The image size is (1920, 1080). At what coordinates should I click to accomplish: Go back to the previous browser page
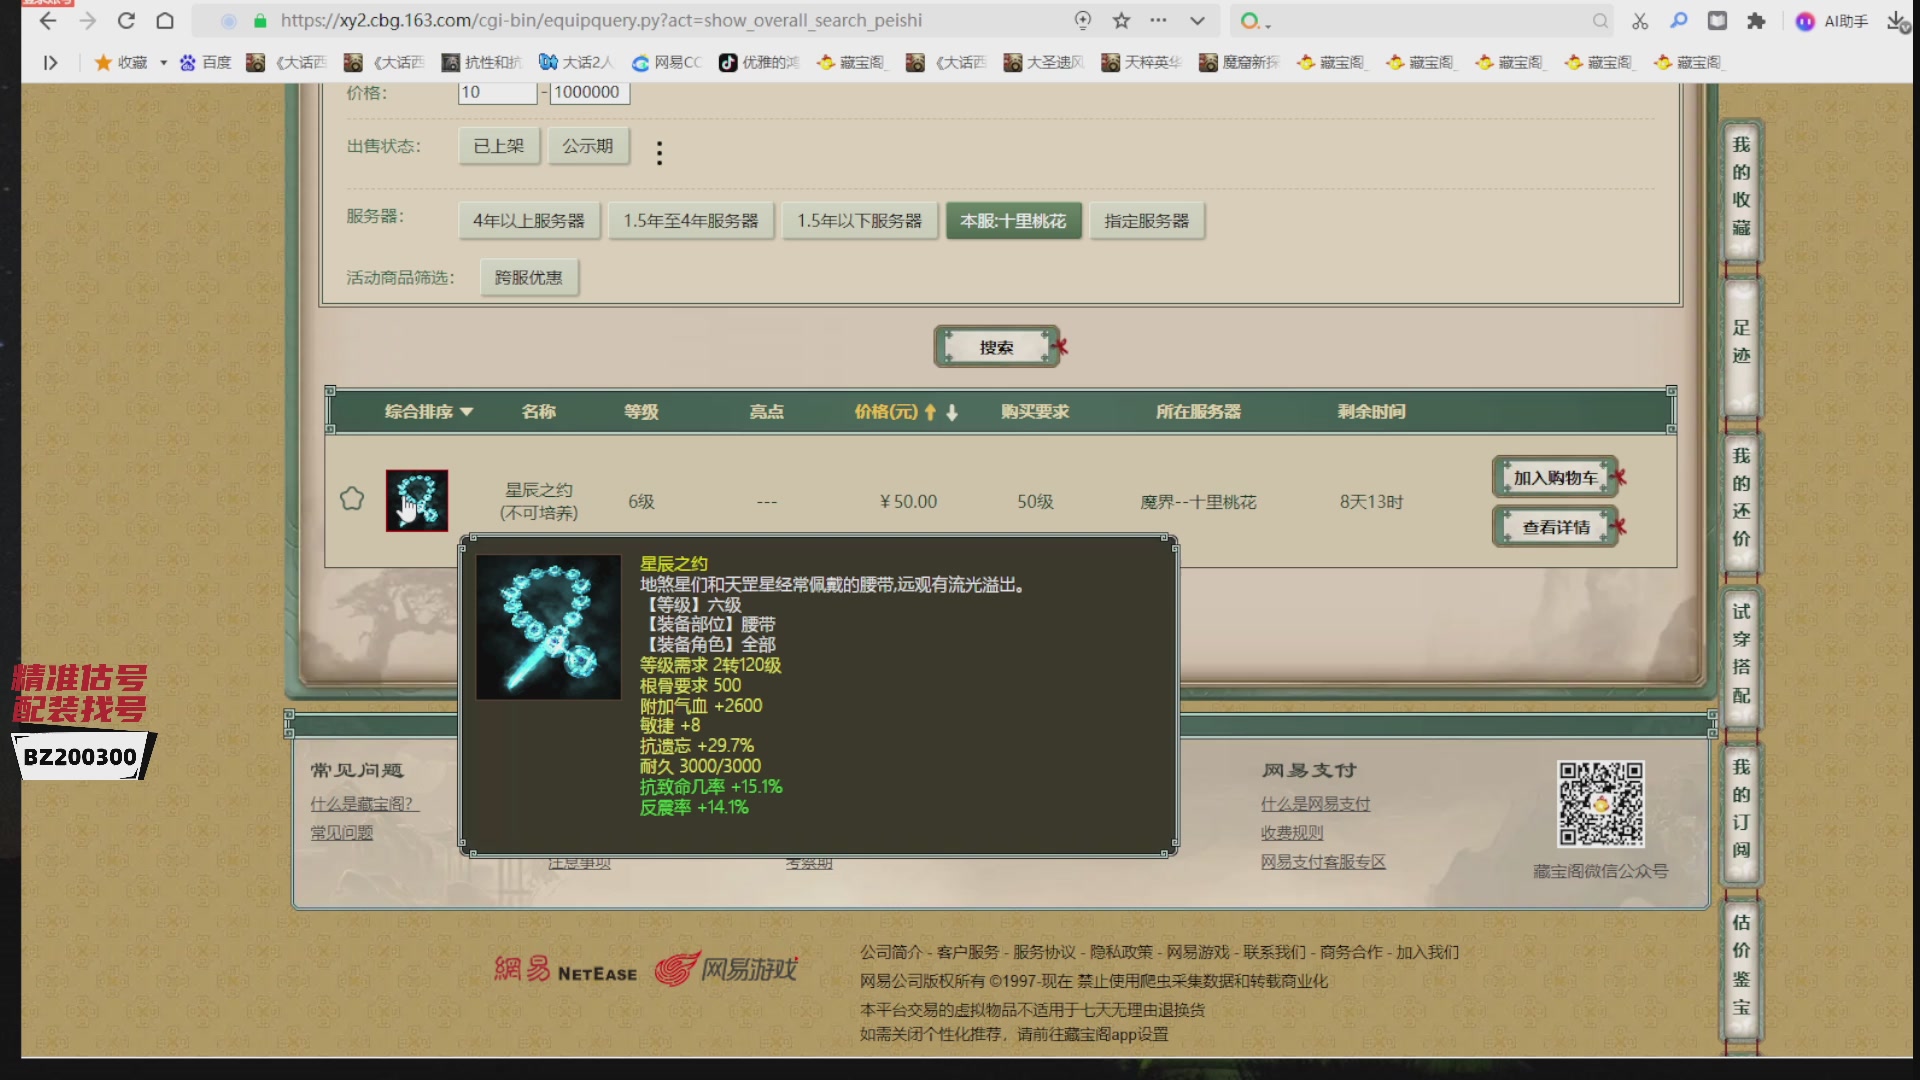48,20
